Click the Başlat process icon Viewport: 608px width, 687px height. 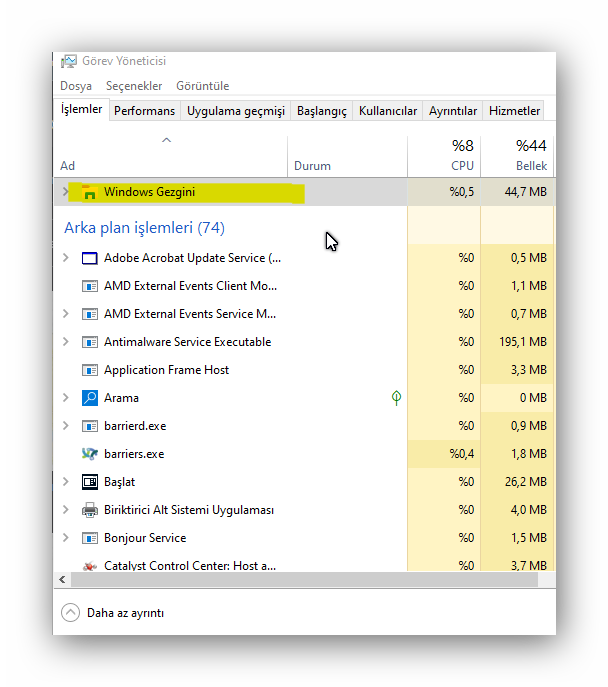click(x=89, y=482)
